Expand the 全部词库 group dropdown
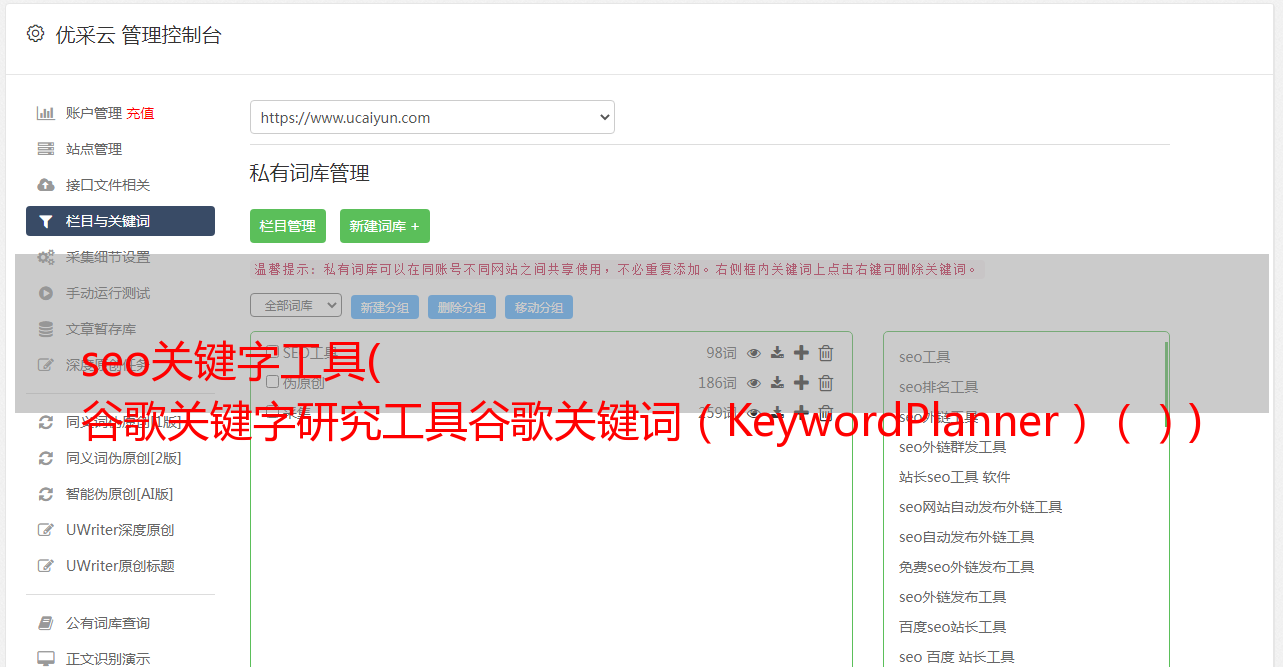This screenshot has width=1283, height=667. tap(296, 306)
